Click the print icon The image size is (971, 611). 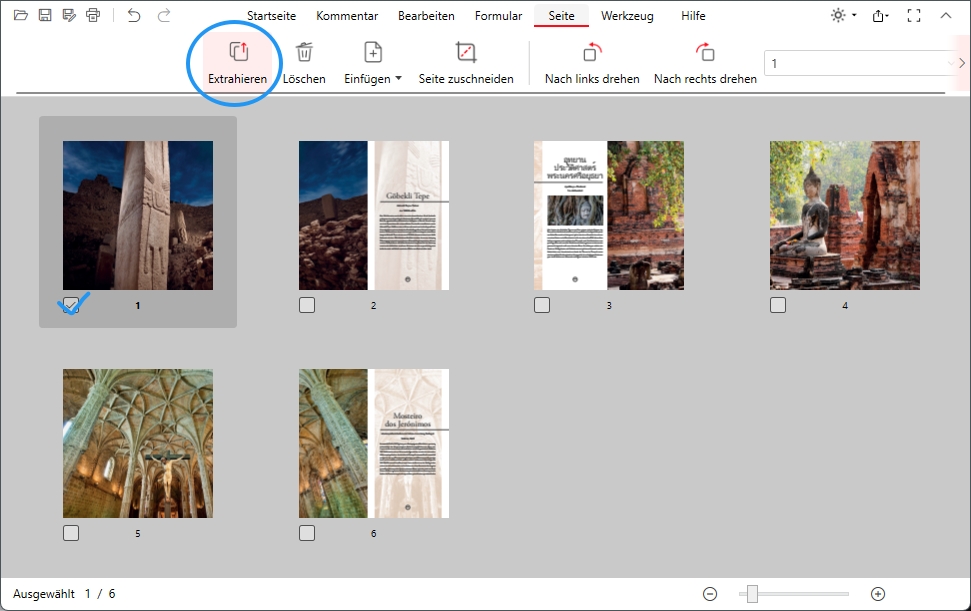(93, 15)
